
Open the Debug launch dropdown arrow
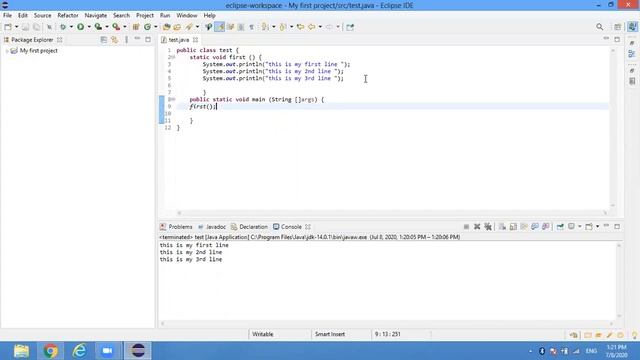point(71,27)
